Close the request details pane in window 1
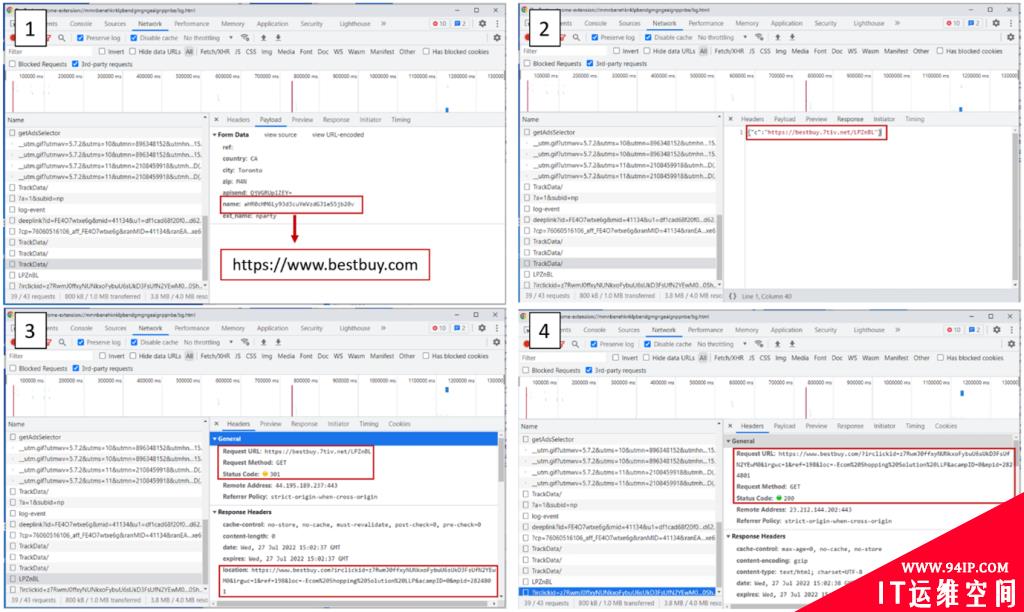Image resolution: width=1024 pixels, height=612 pixels. point(217,120)
